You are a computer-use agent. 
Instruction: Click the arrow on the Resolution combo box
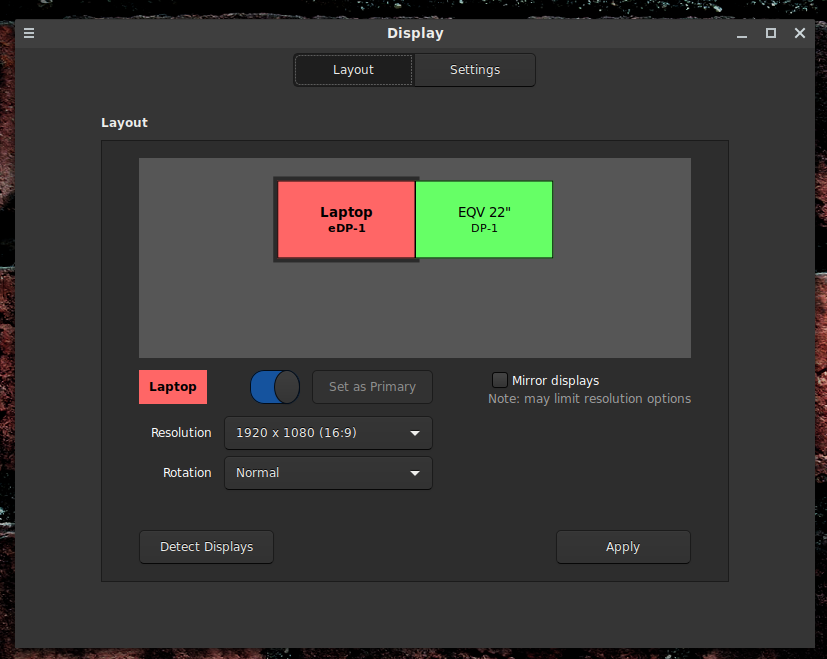(415, 433)
